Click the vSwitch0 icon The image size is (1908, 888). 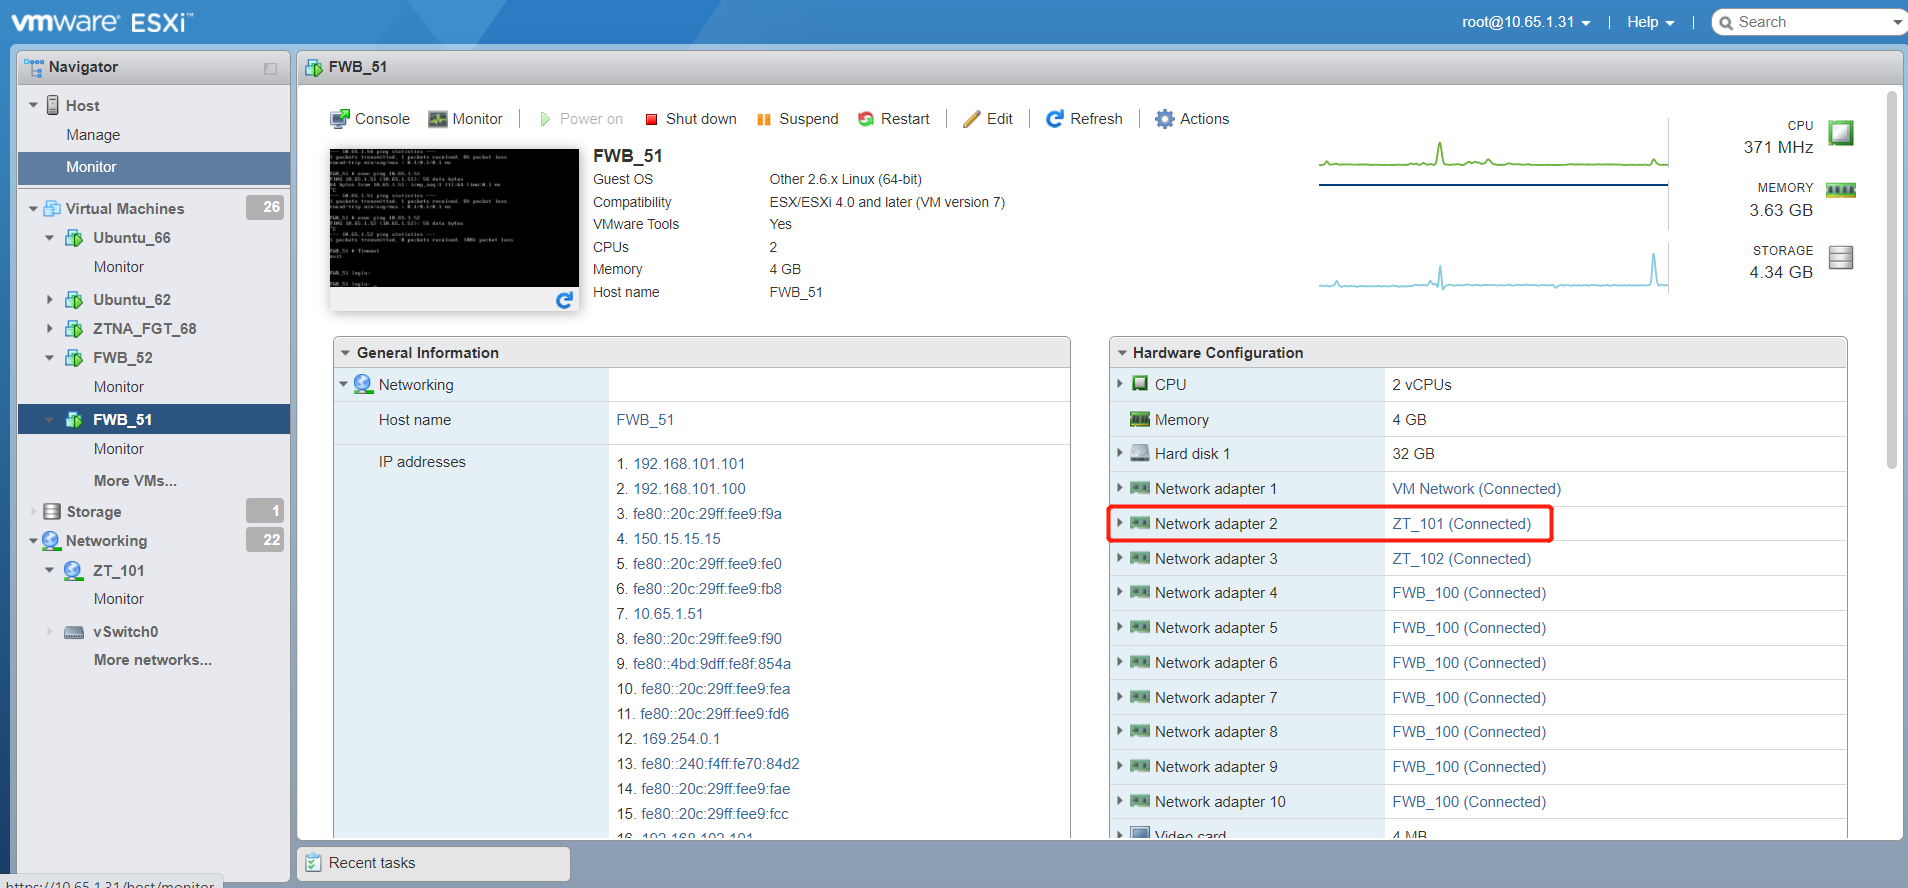pos(74,632)
